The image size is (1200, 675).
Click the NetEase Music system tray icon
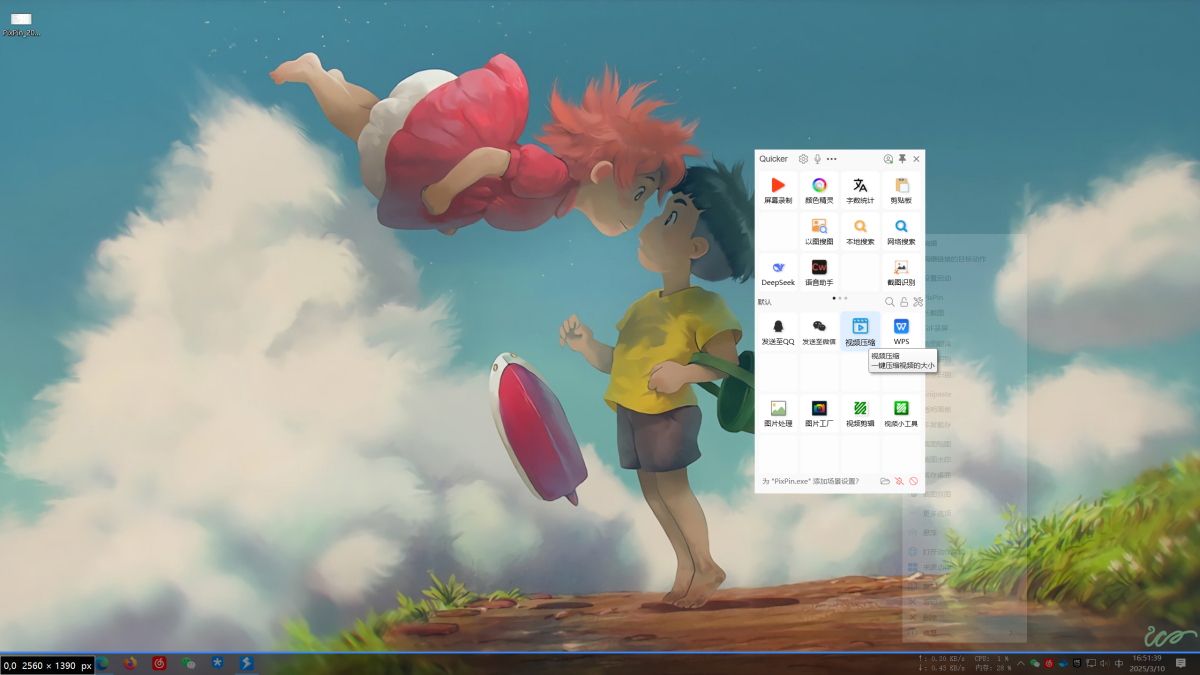coord(1049,663)
